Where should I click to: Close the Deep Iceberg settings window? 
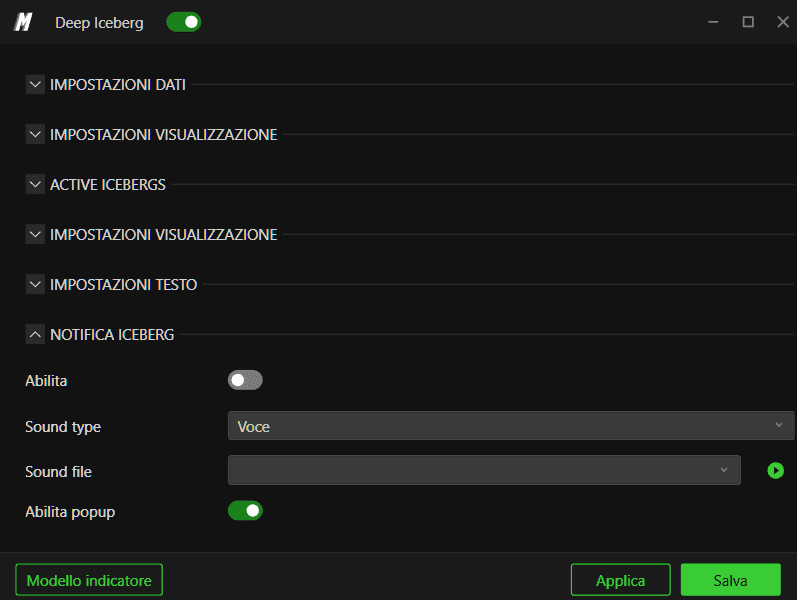[783, 22]
